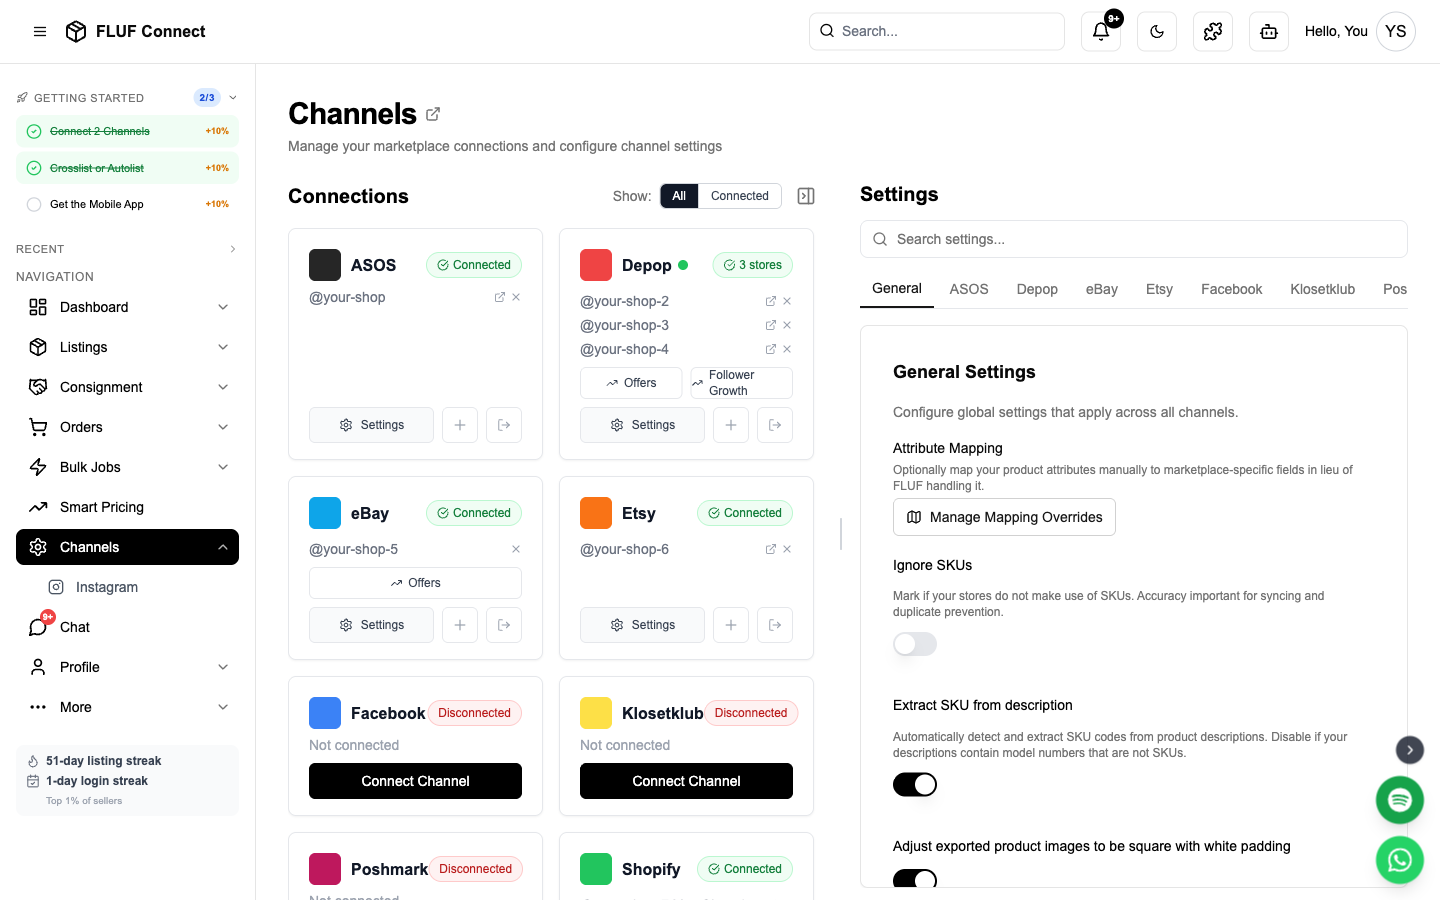This screenshot has width=1440, height=900.
Task: Collapse the Getting Started section
Action: click(233, 98)
